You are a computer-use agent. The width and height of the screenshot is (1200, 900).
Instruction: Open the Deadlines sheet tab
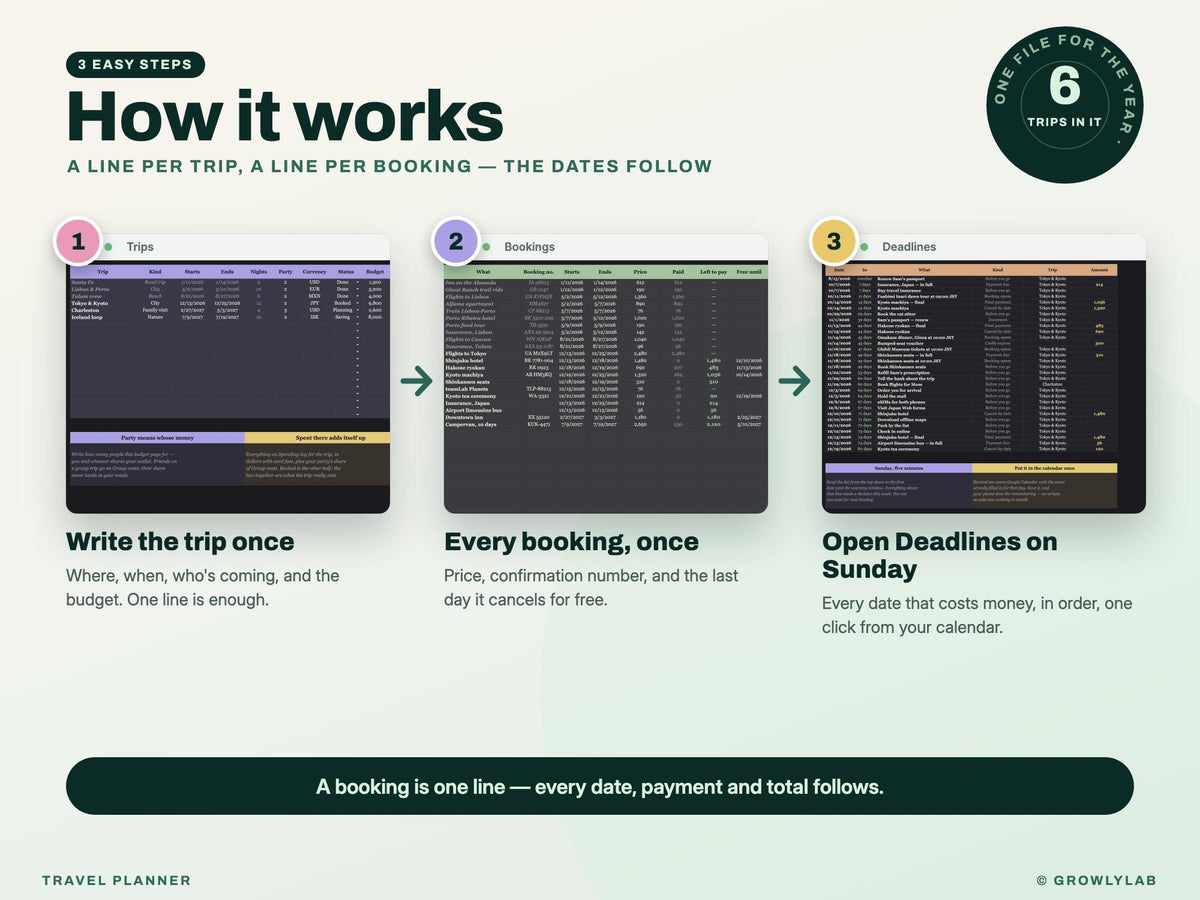pyautogui.click(x=909, y=246)
